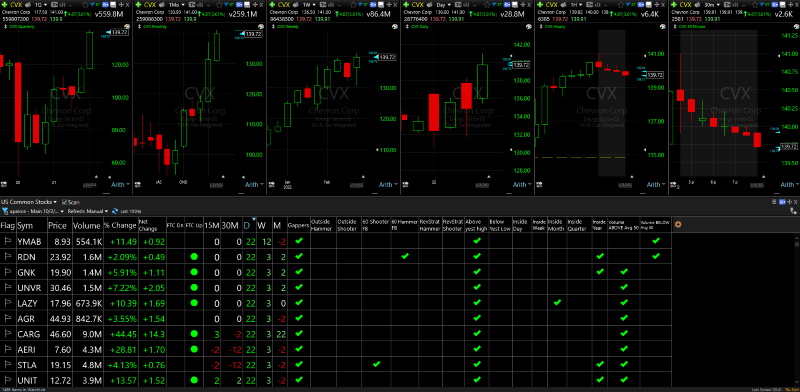Click the RT streaming flag icon on the daily chart
Screen dimensions: 800x392
[498, 4]
